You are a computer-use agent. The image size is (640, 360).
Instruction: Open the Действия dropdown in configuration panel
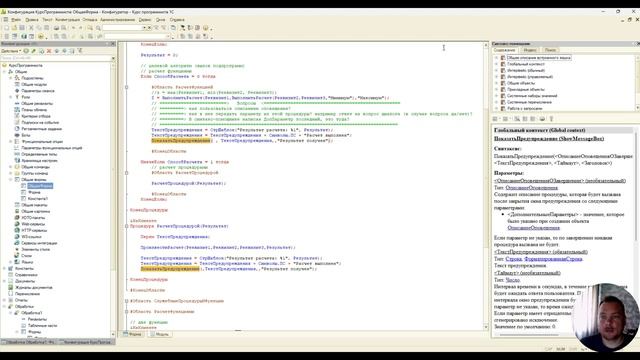click(11, 51)
